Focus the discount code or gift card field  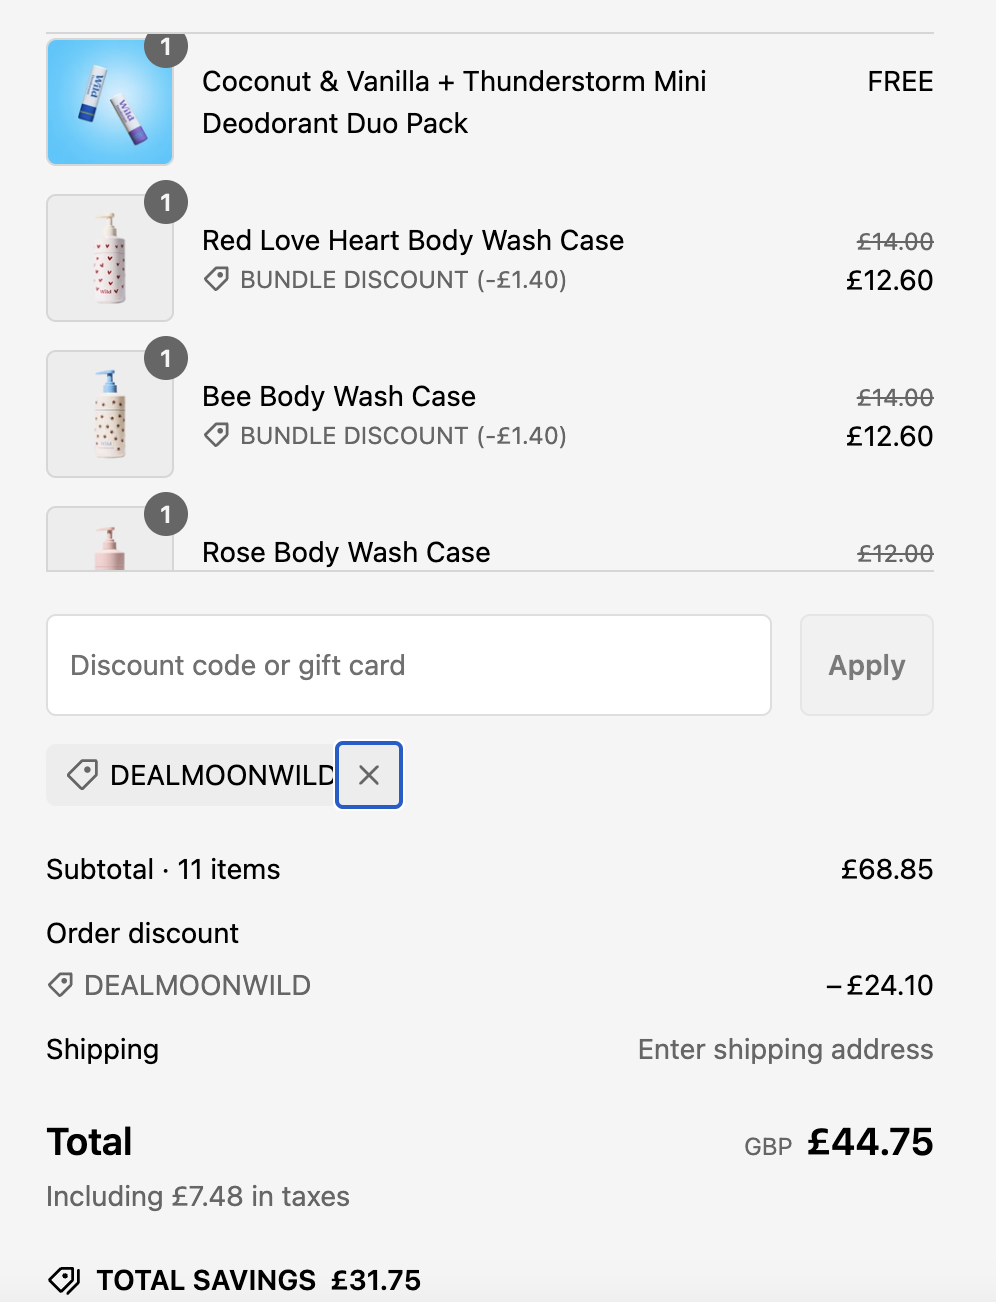click(408, 665)
